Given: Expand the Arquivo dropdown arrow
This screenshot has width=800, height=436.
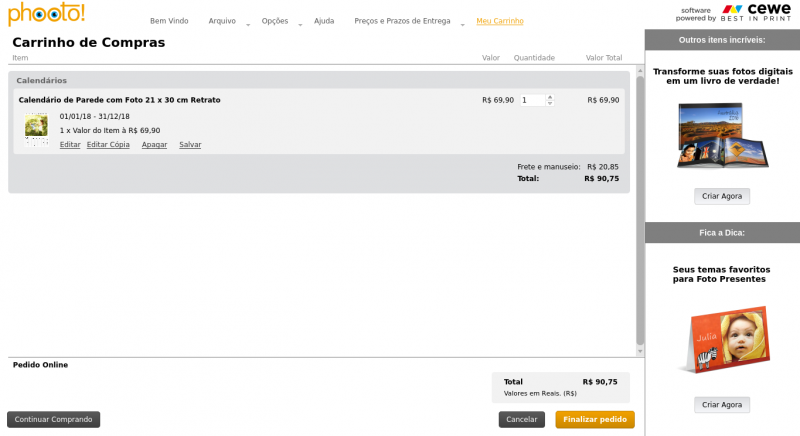Looking at the screenshot, I should coord(248,24).
